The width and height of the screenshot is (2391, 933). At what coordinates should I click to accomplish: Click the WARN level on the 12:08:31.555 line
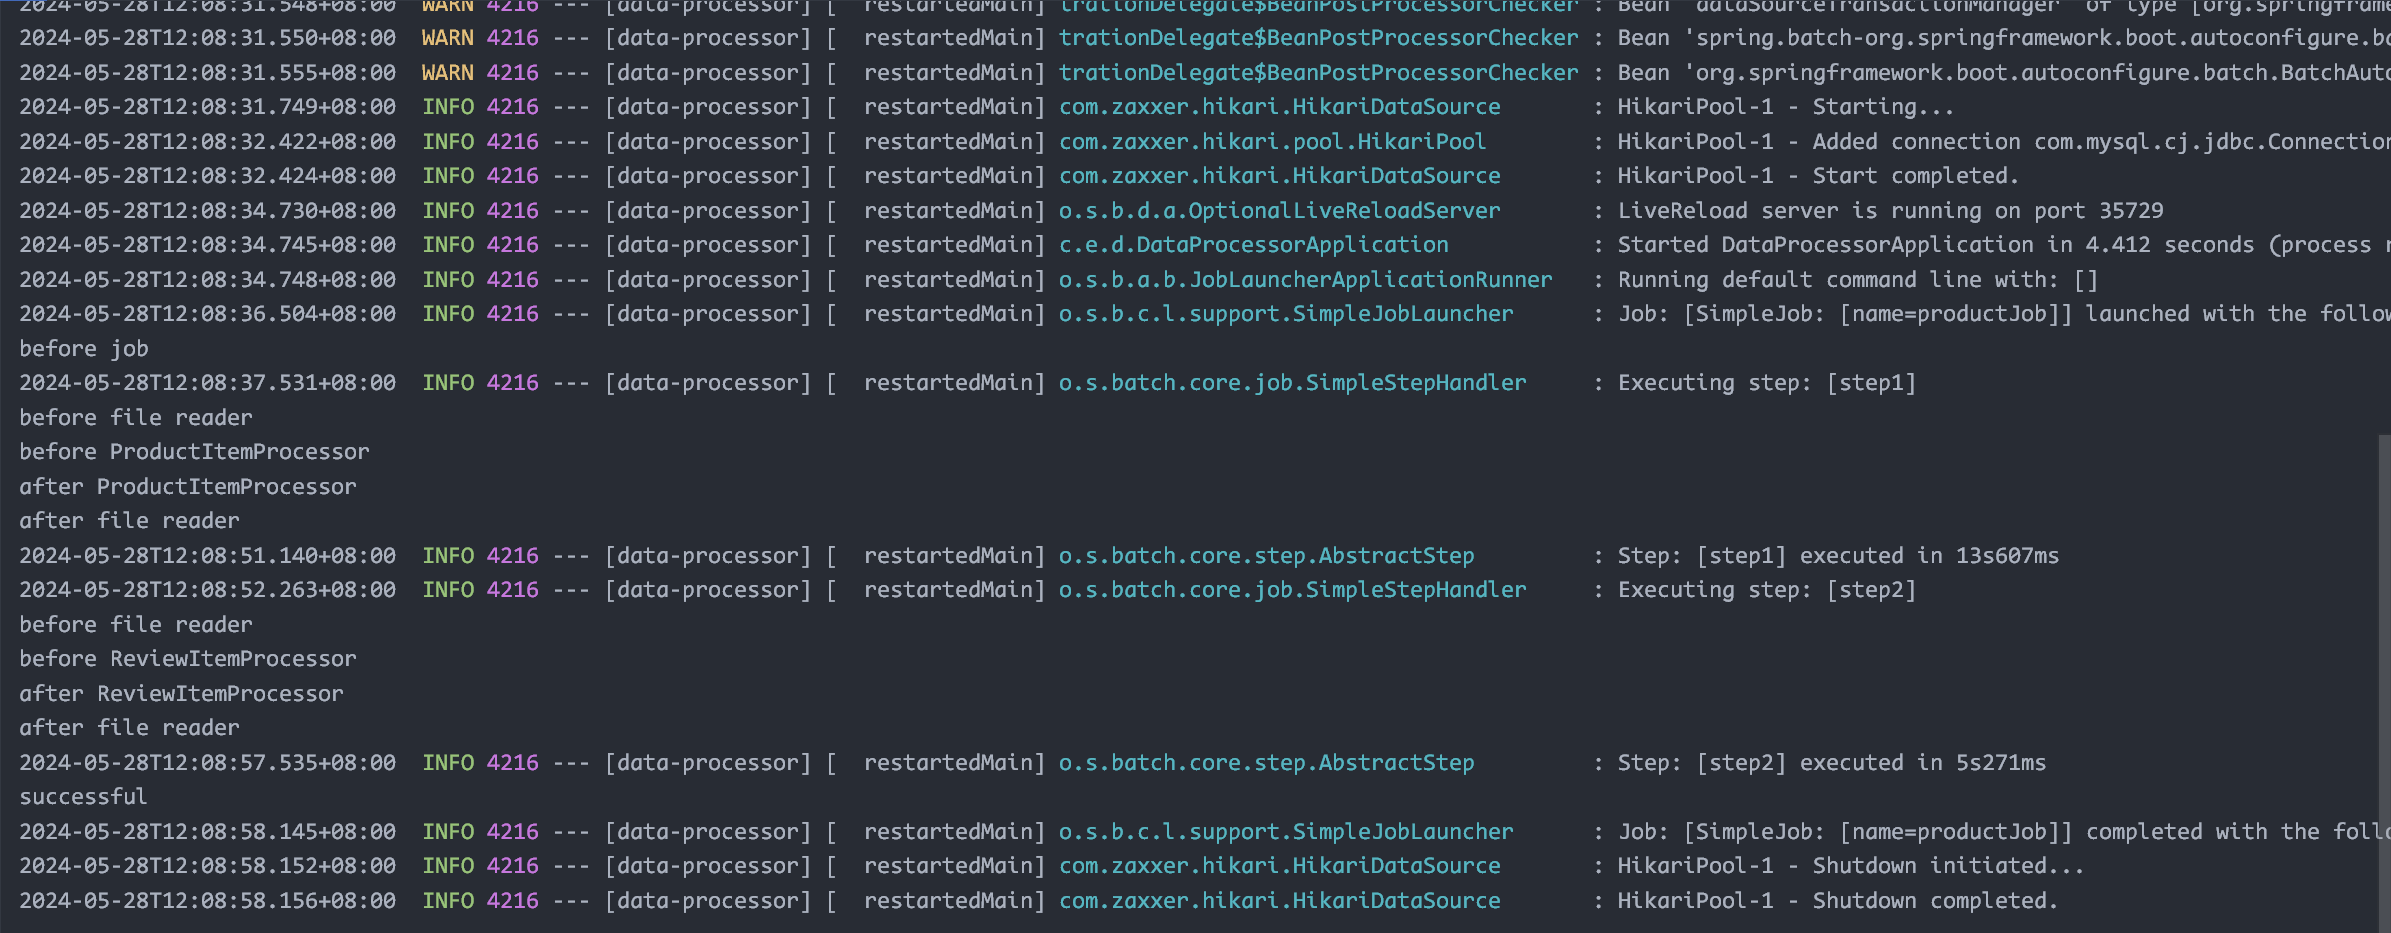coord(448,73)
